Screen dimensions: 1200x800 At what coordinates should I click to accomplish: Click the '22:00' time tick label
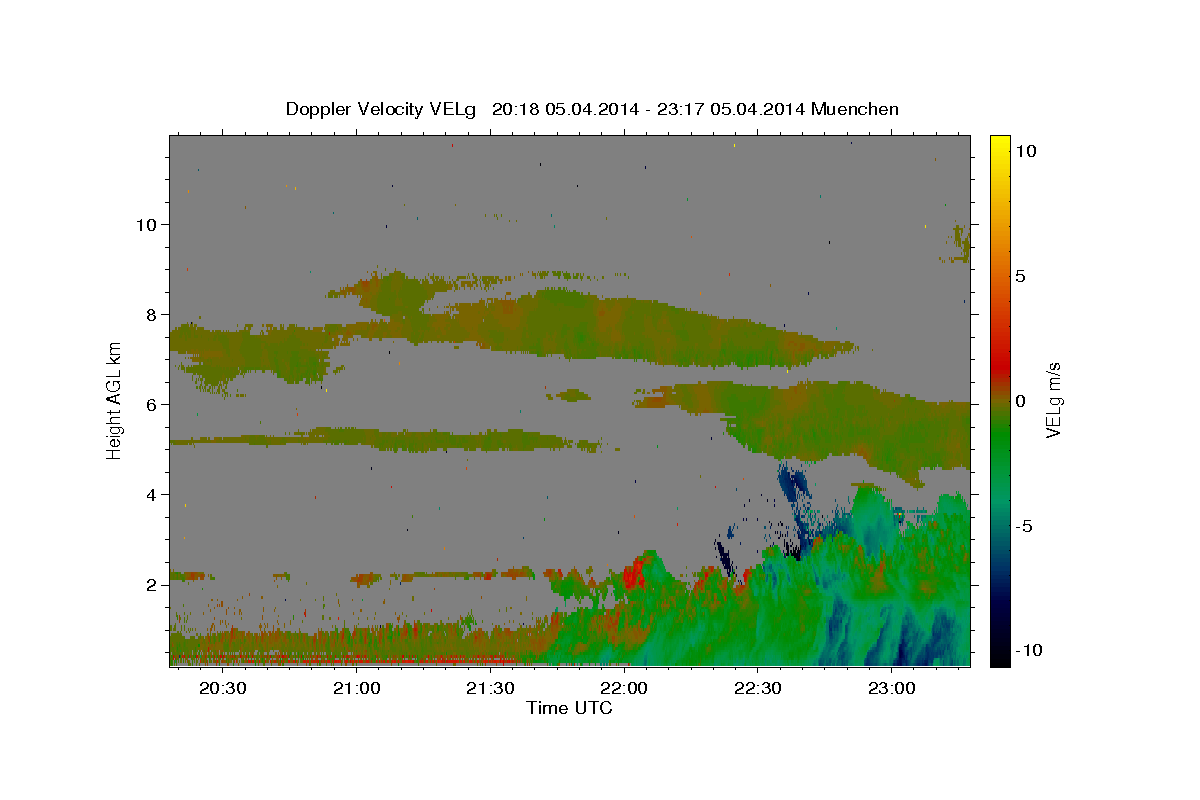pyautogui.click(x=624, y=688)
